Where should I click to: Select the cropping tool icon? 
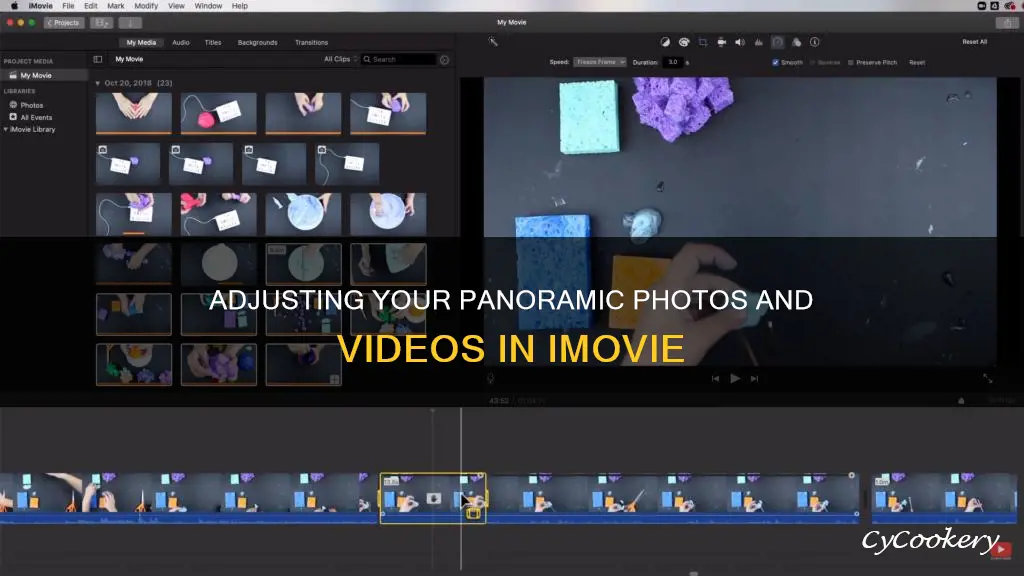tap(703, 42)
